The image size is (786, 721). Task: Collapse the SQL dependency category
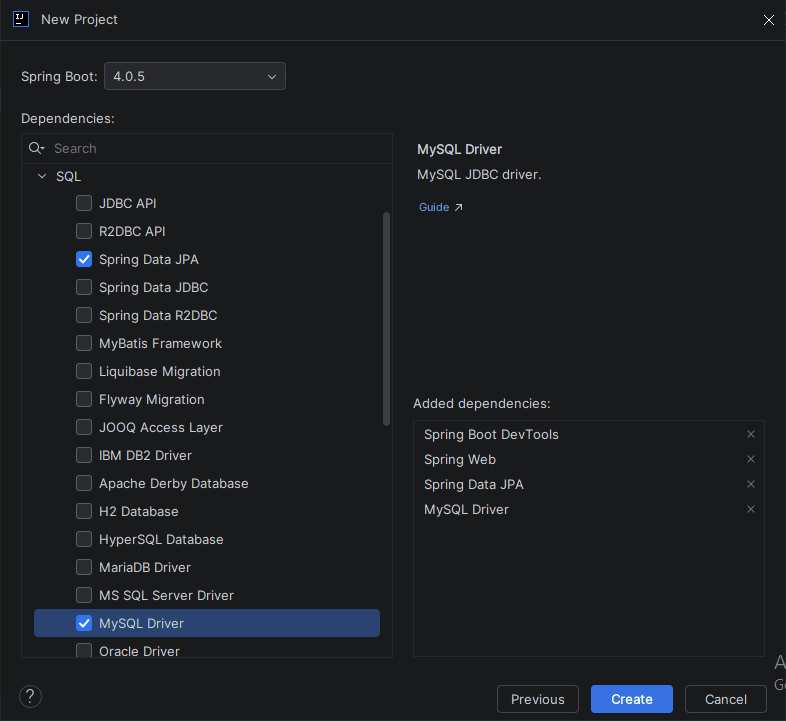click(42, 176)
